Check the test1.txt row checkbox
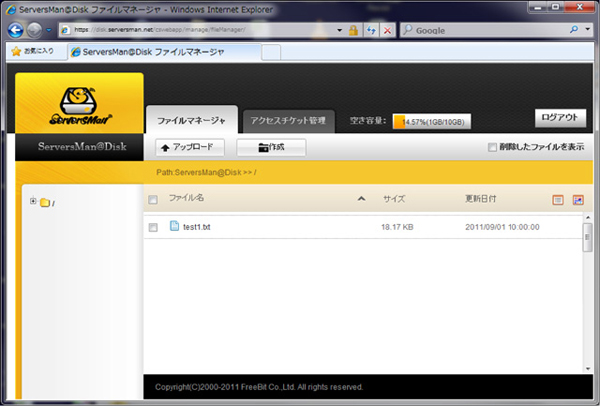The width and height of the screenshot is (600, 406). (x=153, y=228)
